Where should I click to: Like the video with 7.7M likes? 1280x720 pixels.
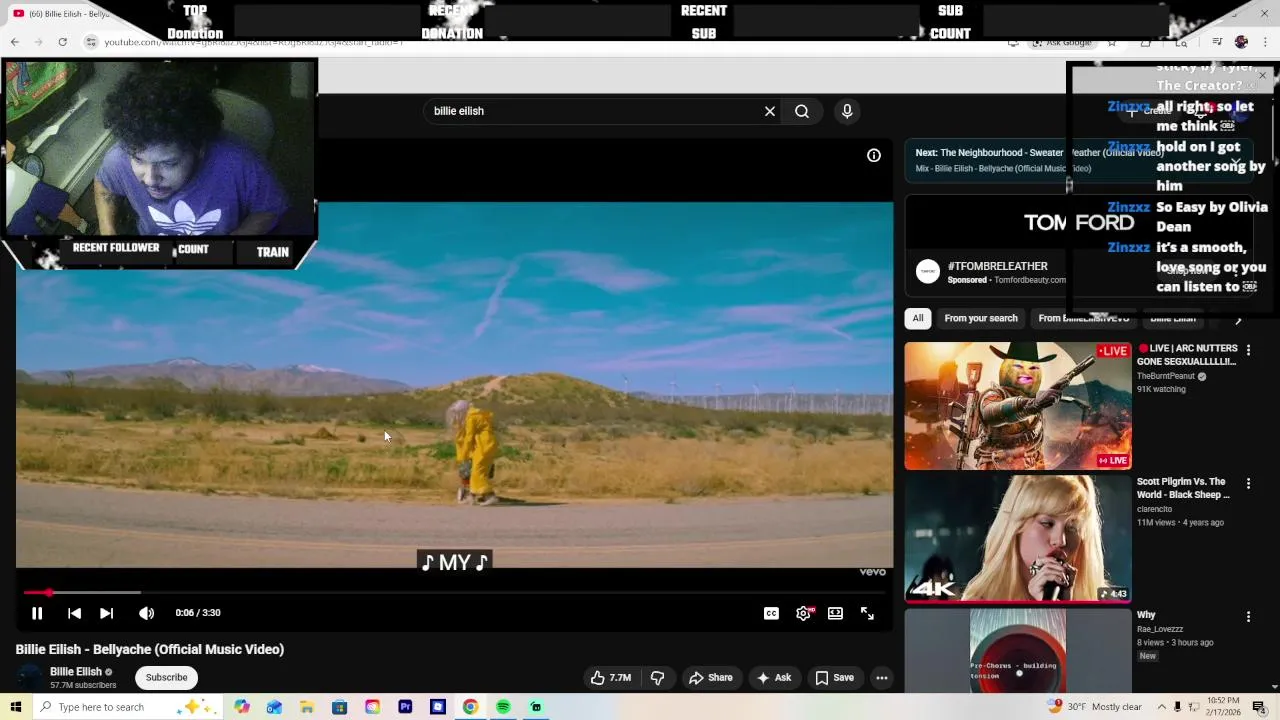point(611,678)
